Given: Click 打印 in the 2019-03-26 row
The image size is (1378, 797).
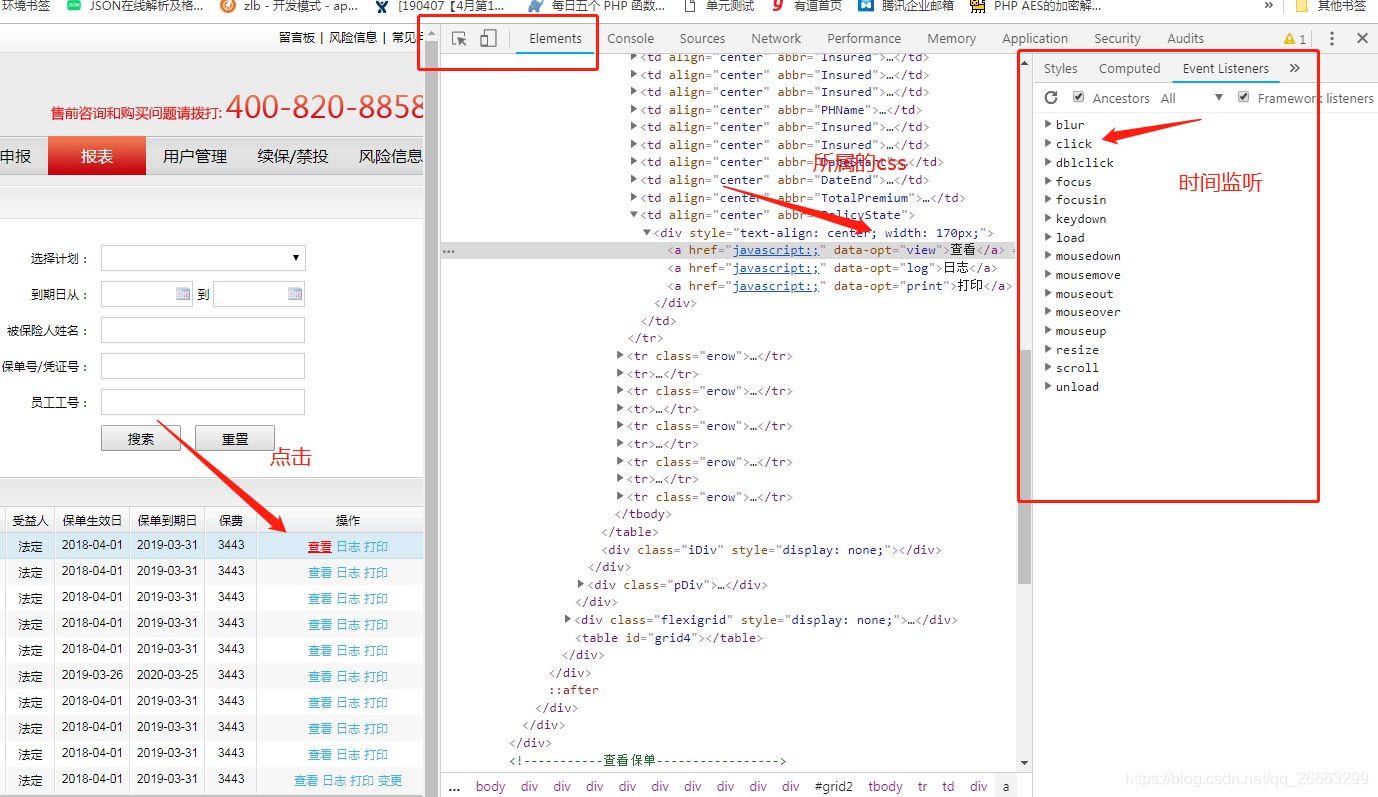Looking at the screenshot, I should [376, 676].
